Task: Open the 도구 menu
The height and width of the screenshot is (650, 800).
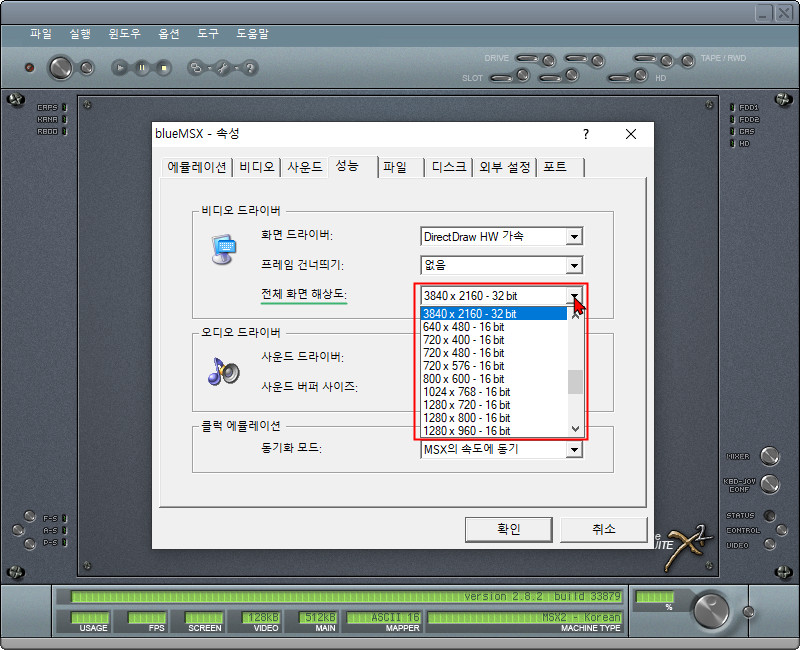Action: pos(208,34)
